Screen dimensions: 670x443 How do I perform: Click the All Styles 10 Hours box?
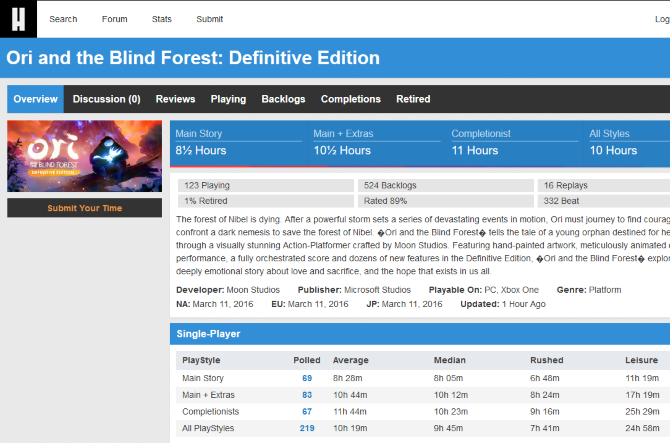(627, 143)
